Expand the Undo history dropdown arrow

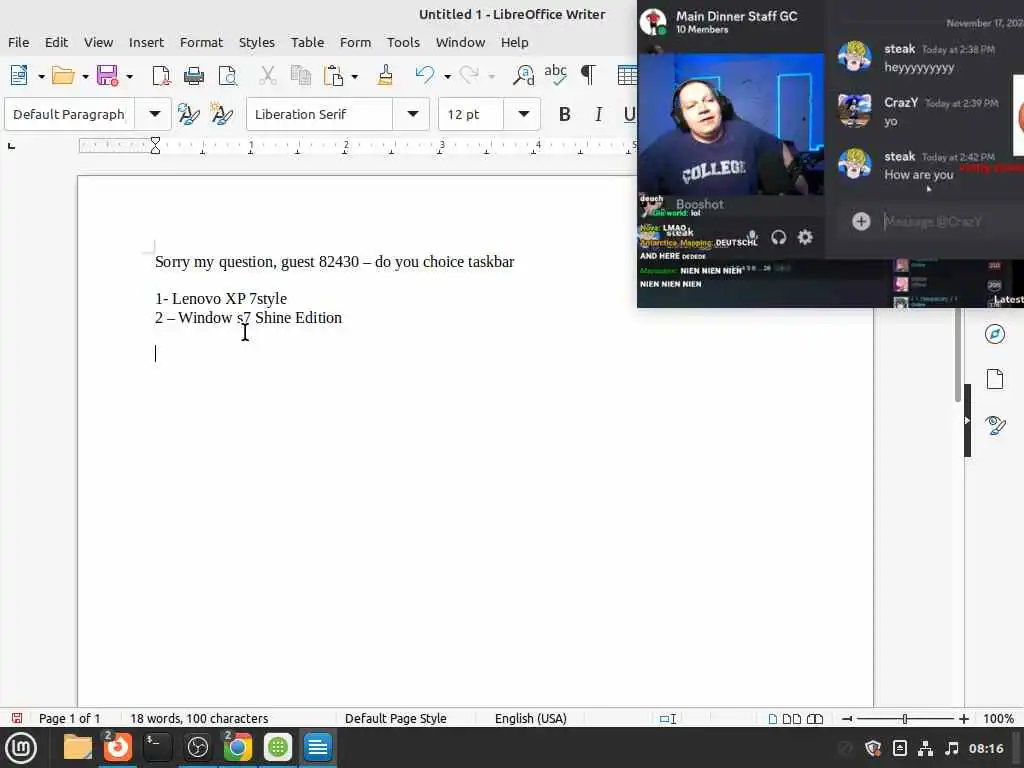coord(447,76)
